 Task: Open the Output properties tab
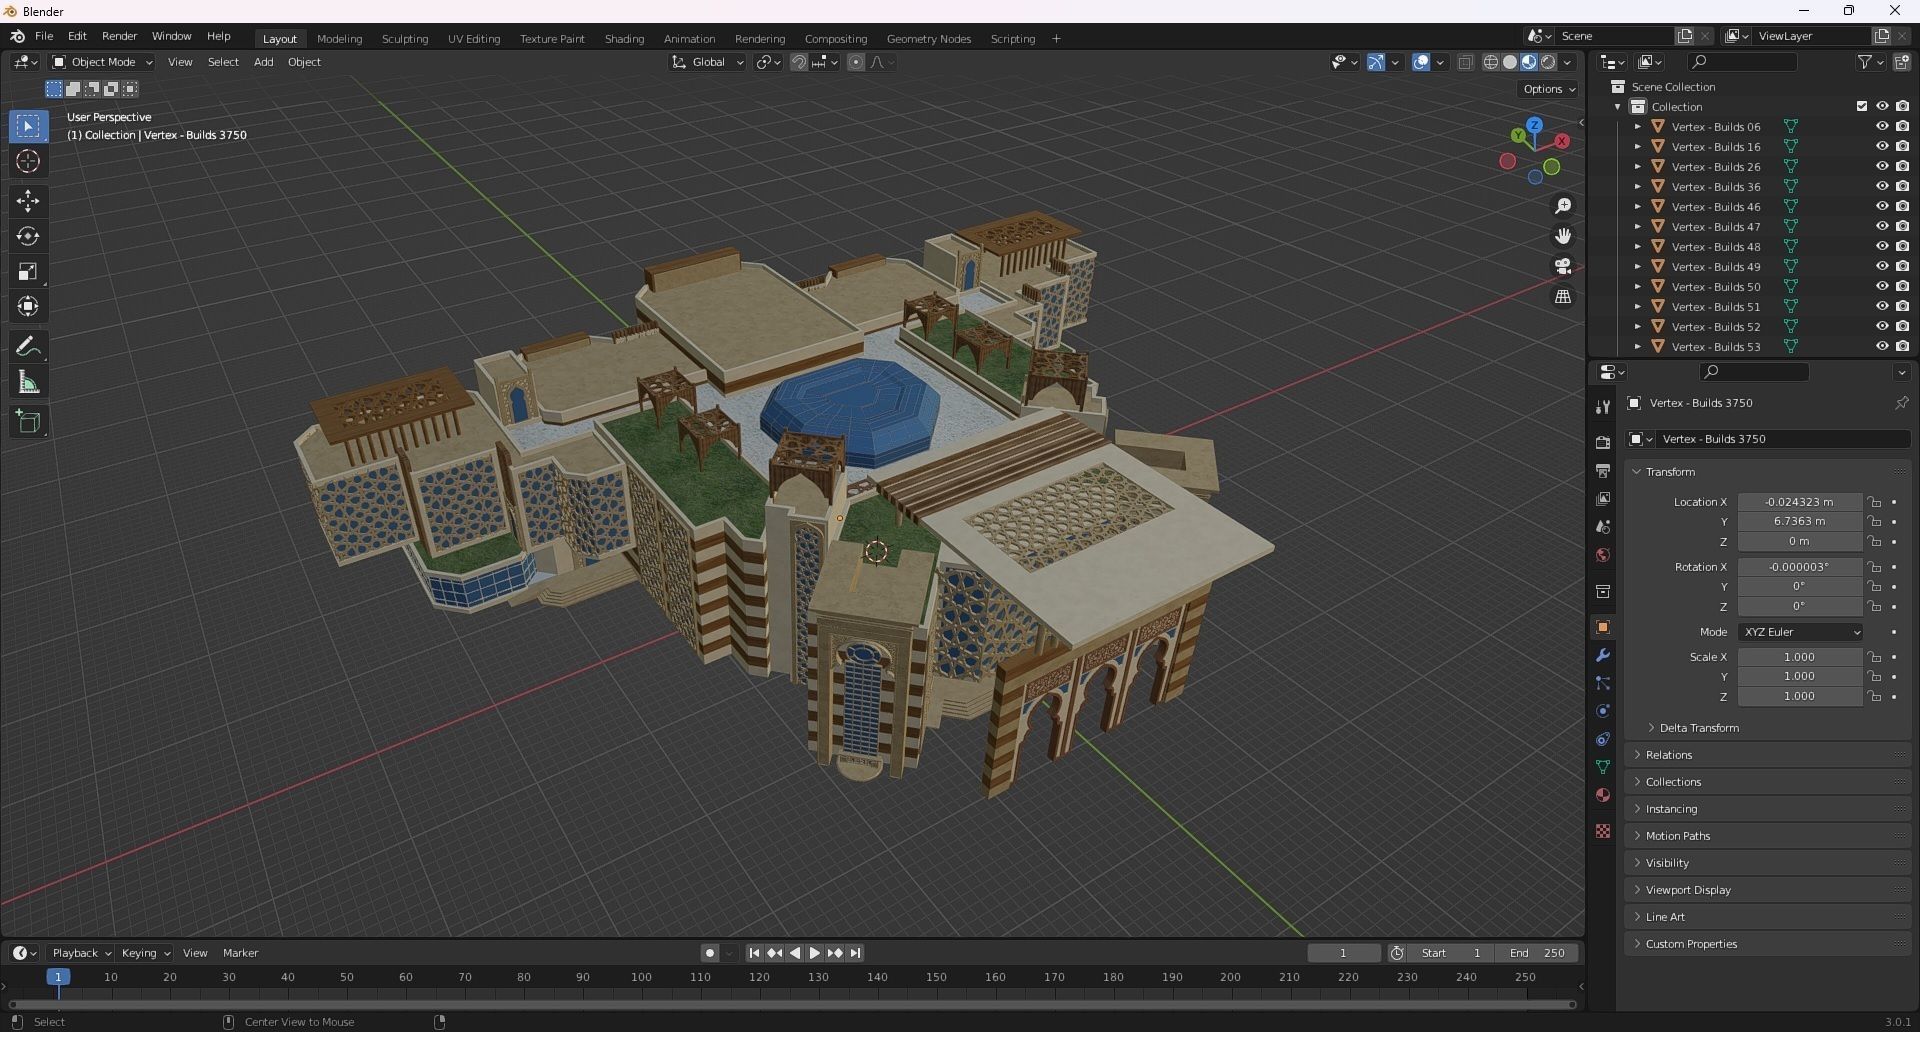tap(1603, 470)
